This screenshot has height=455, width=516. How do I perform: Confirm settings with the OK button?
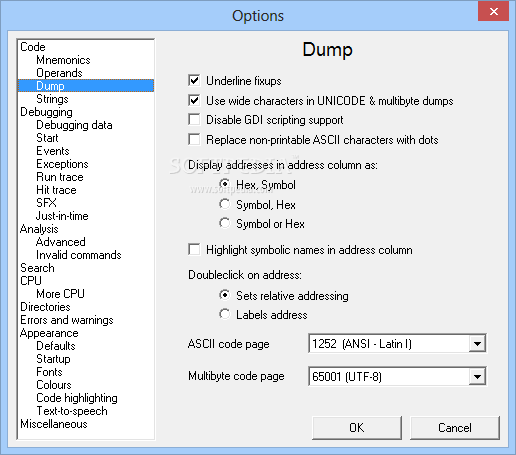click(x=357, y=428)
